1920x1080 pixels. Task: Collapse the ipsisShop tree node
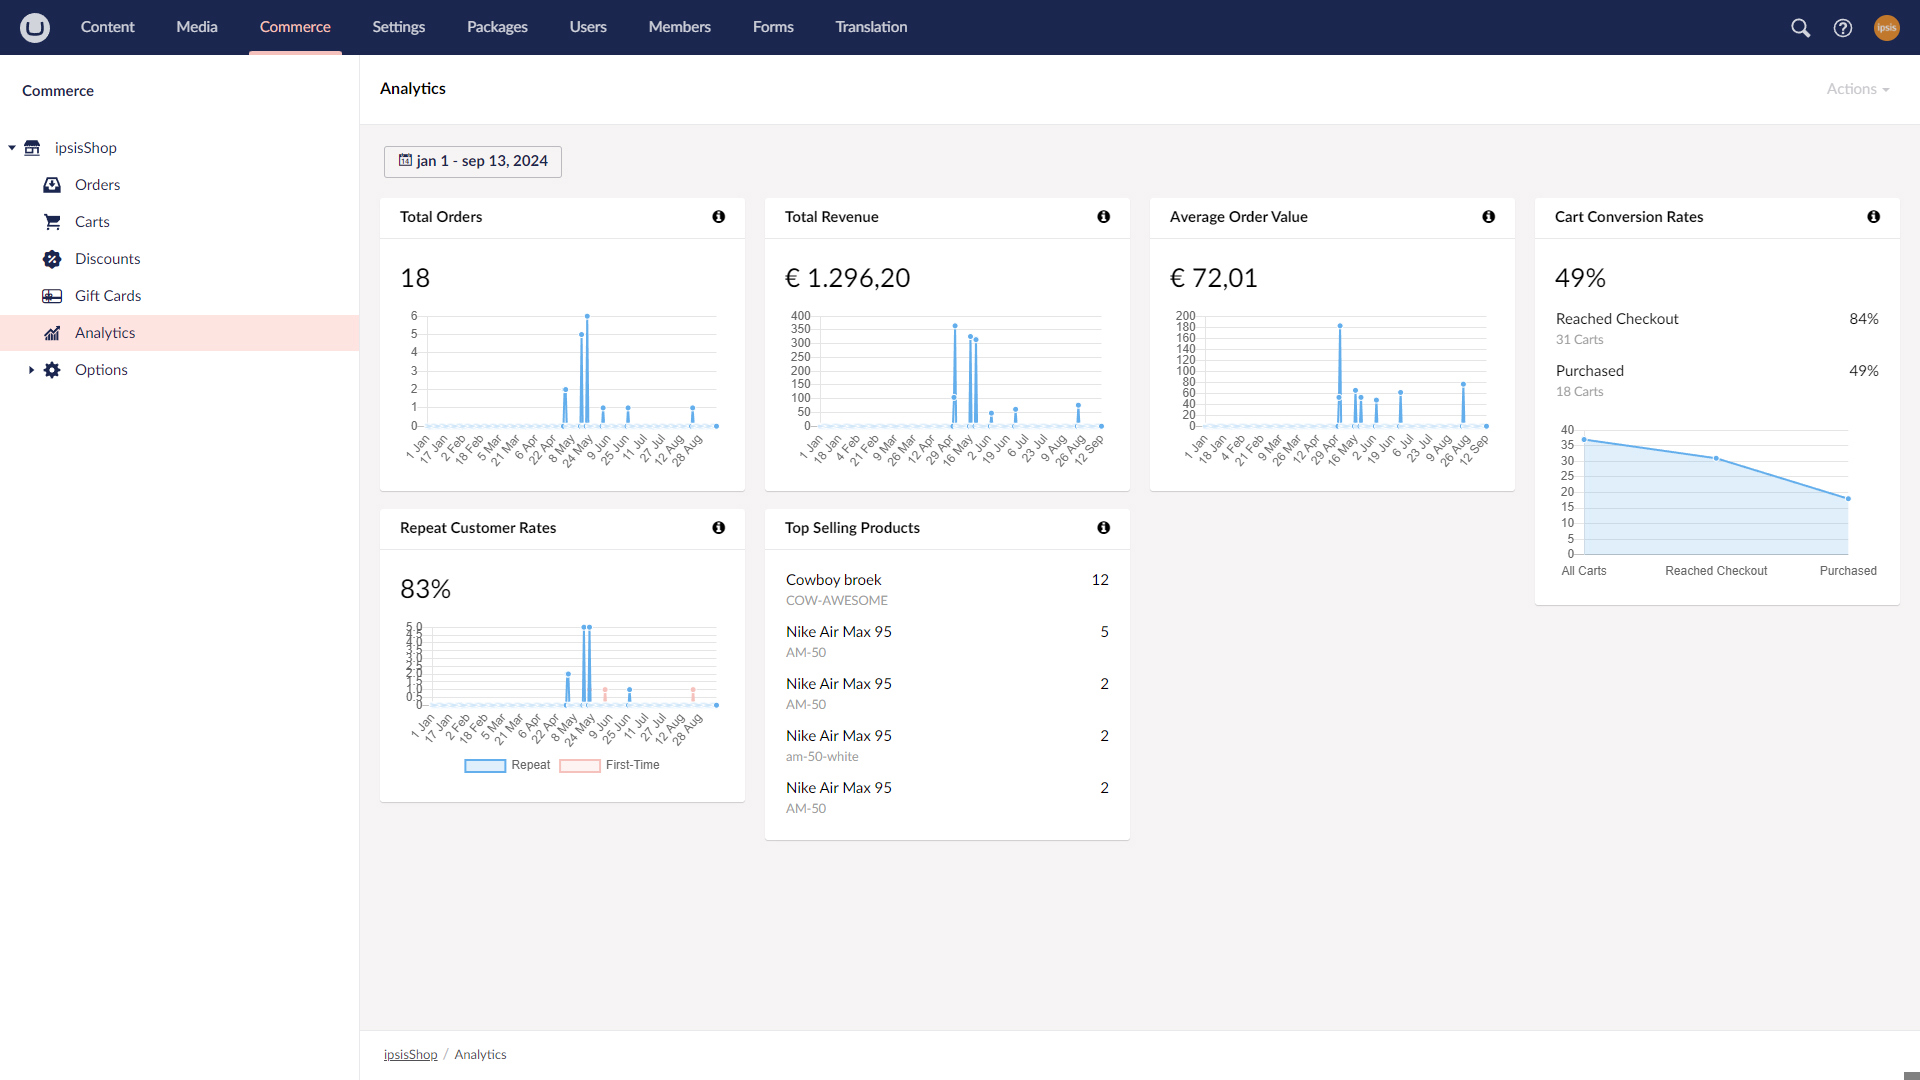pos(12,148)
